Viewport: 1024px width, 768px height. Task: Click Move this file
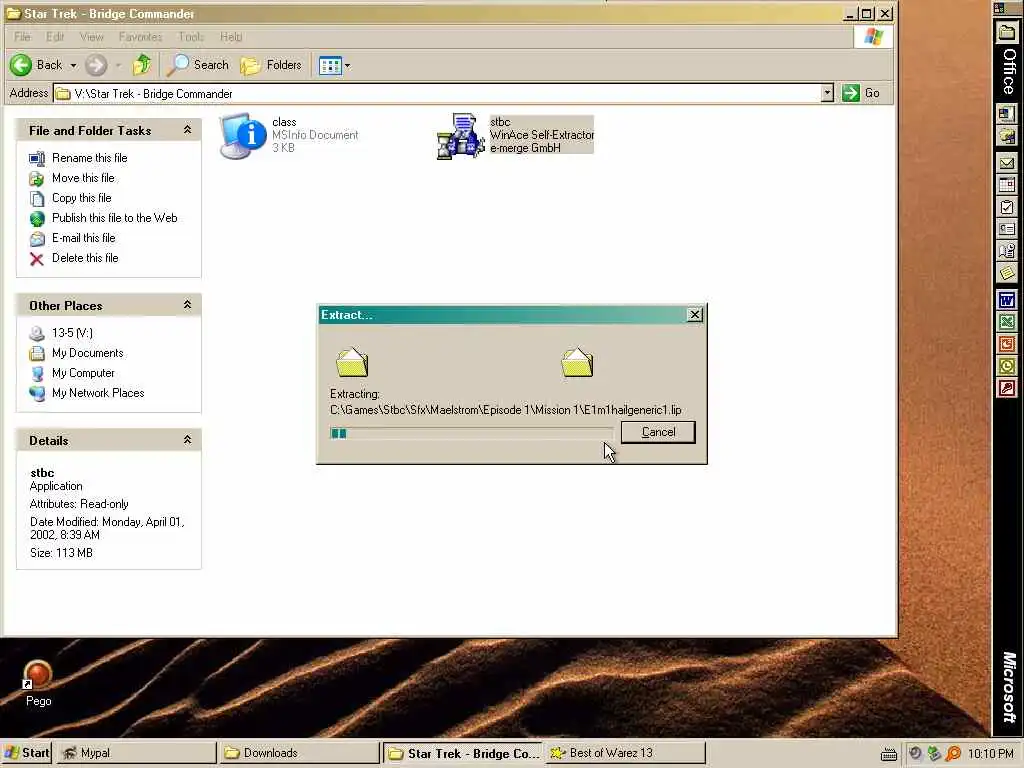[x=83, y=178]
